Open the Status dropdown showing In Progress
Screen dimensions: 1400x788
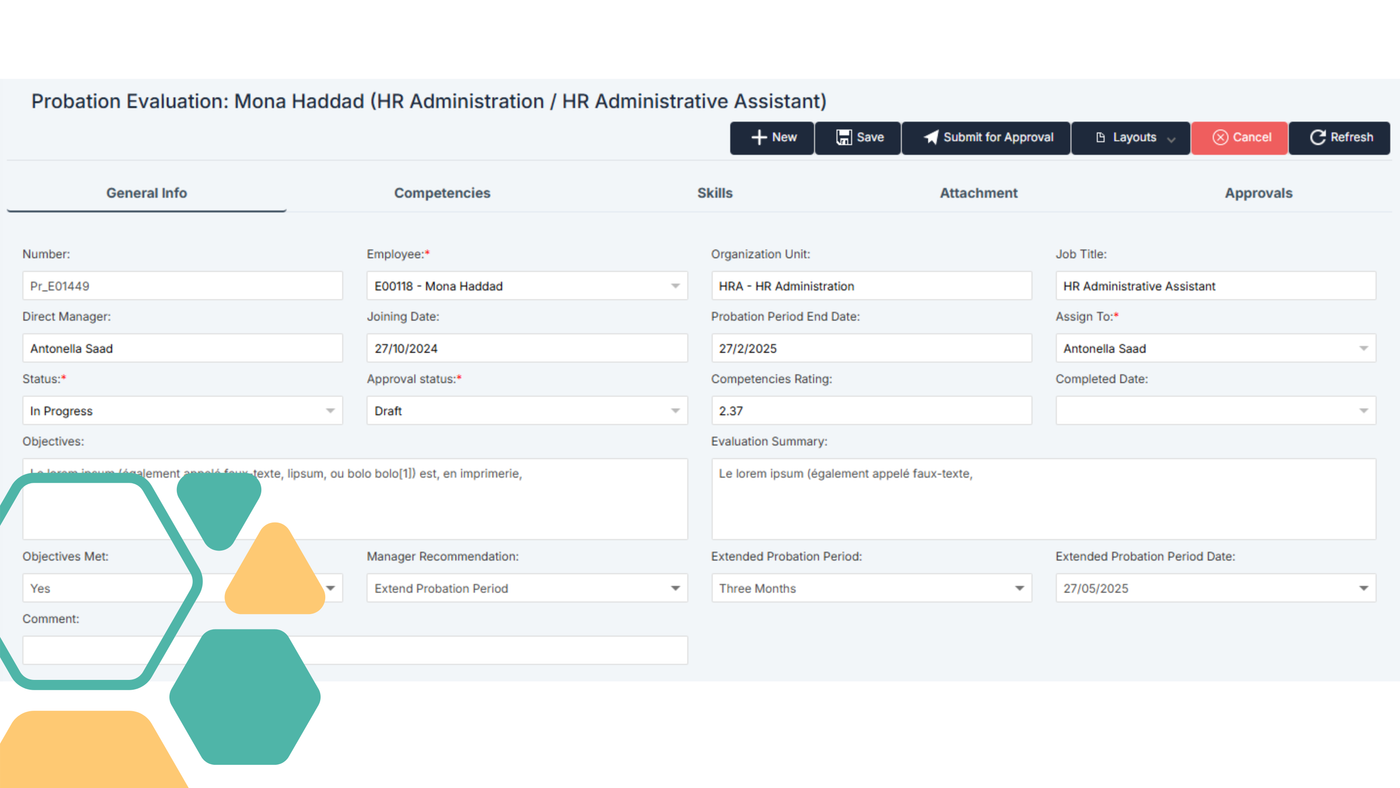(x=330, y=410)
